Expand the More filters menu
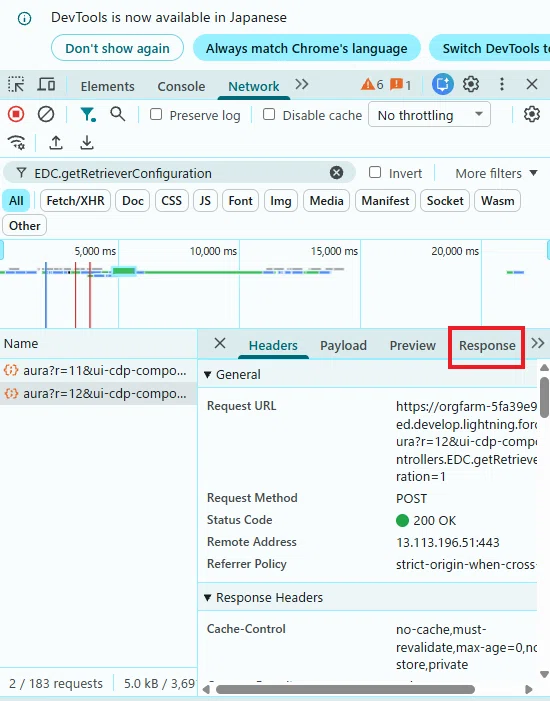 coord(496,173)
